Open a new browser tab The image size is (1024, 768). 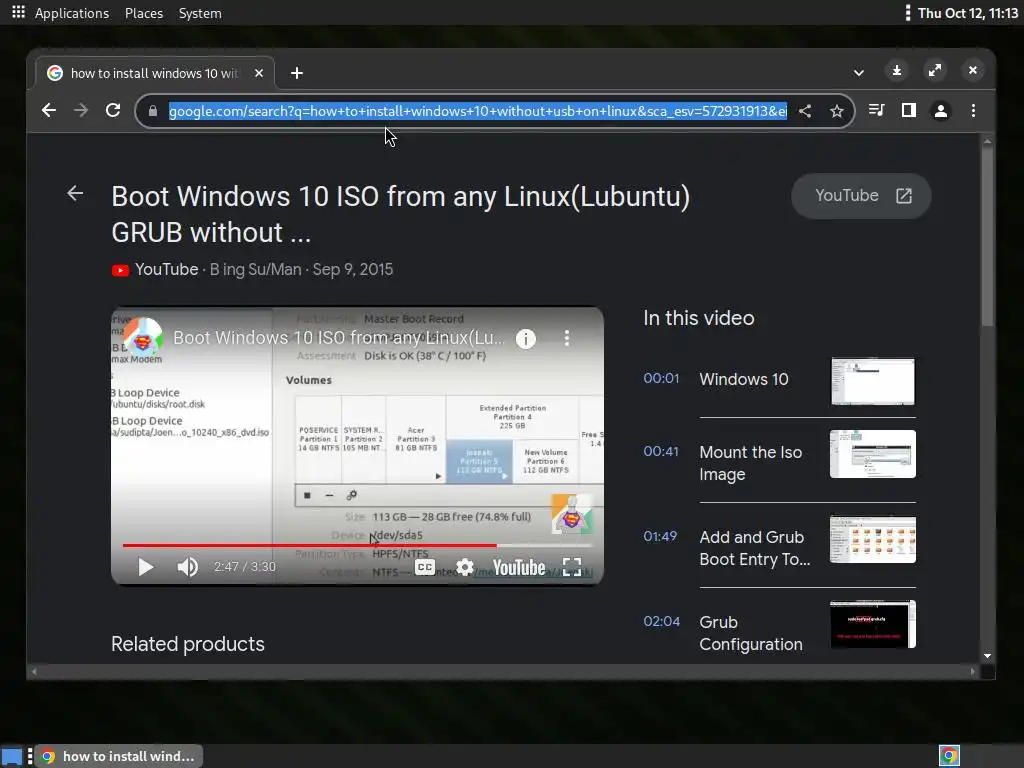(296, 73)
